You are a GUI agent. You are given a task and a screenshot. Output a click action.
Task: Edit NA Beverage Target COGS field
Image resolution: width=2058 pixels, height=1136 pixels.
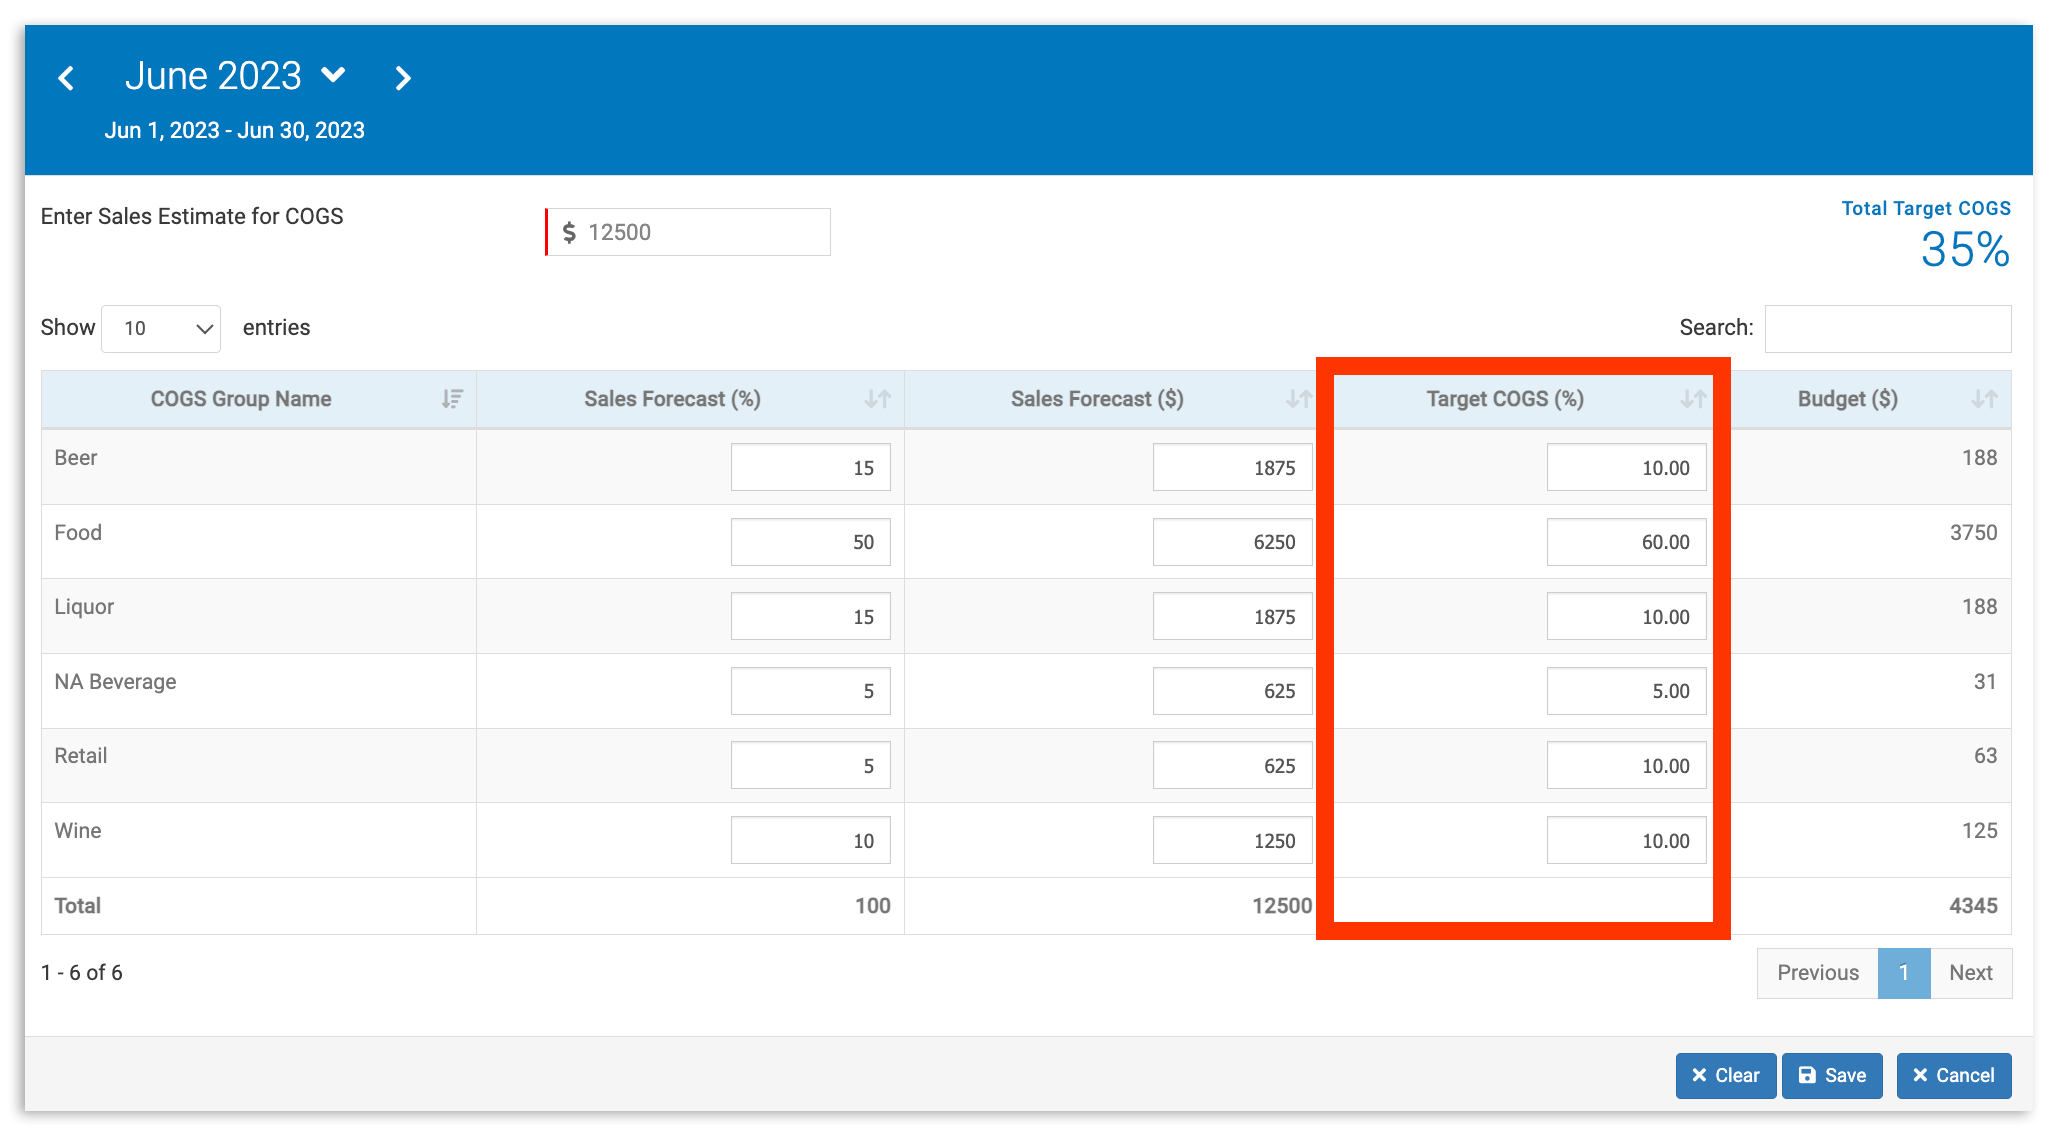1625,691
